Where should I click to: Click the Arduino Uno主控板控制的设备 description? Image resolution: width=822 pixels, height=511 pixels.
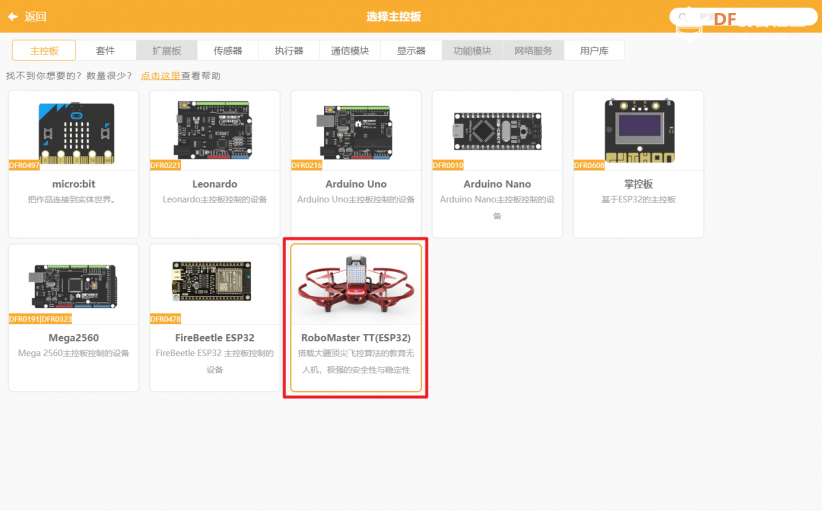(x=356, y=200)
